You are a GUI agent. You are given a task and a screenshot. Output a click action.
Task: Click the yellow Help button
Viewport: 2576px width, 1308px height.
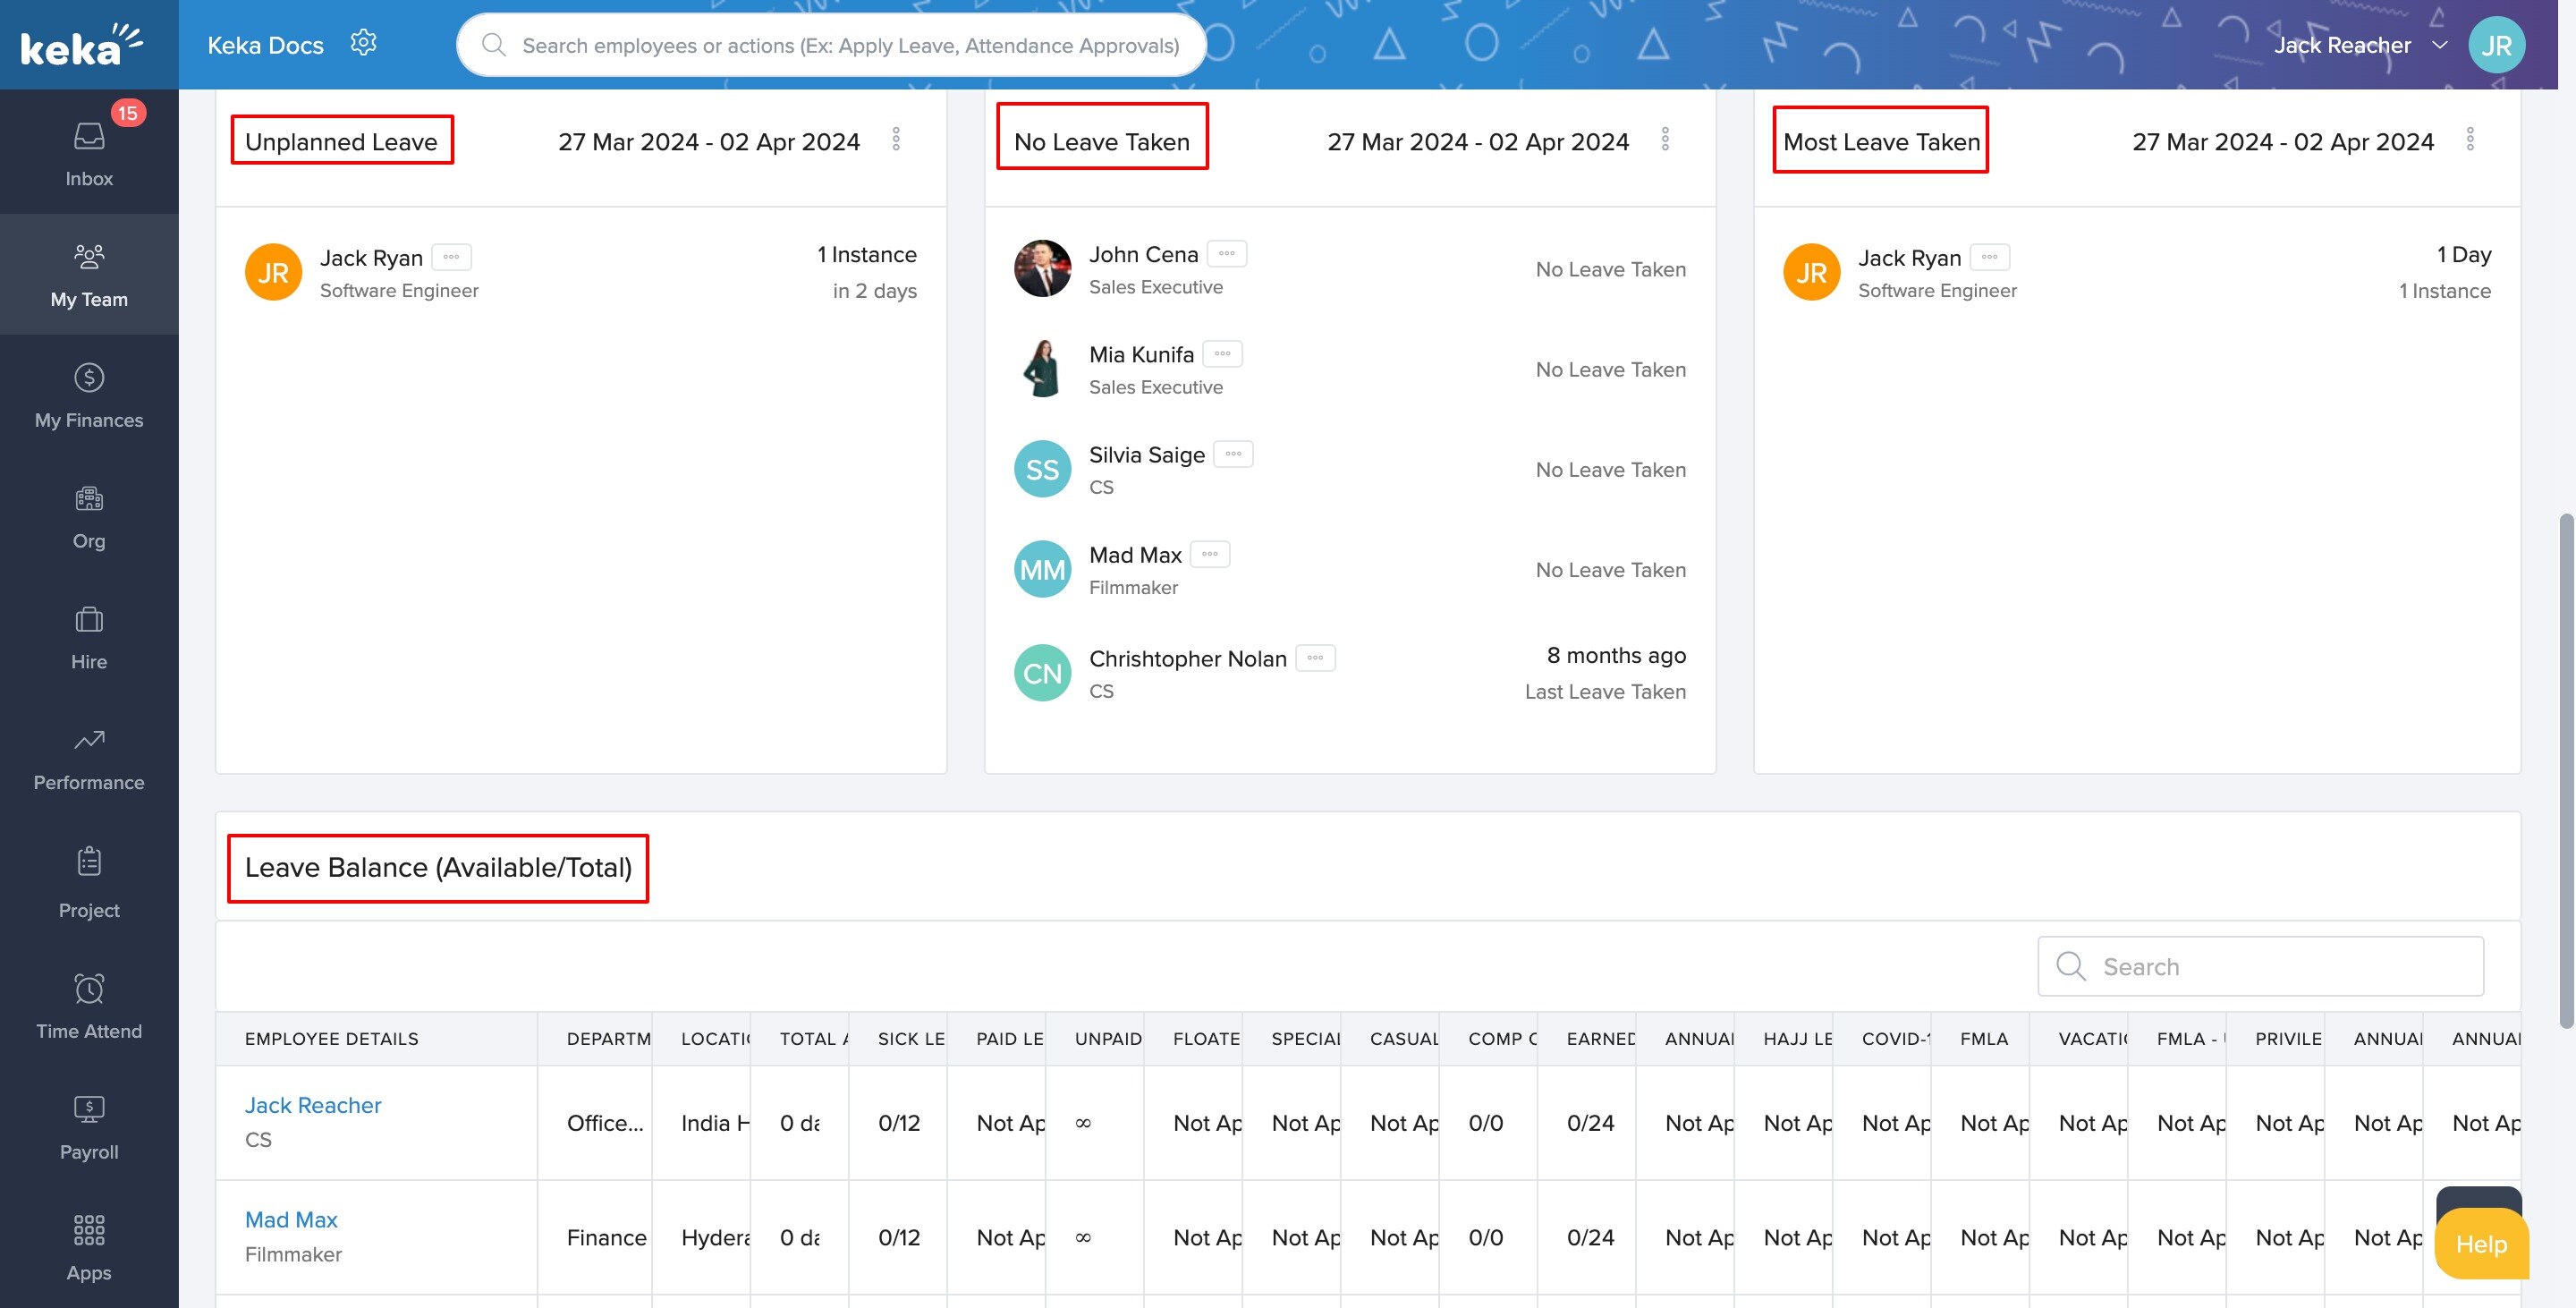click(2481, 1244)
